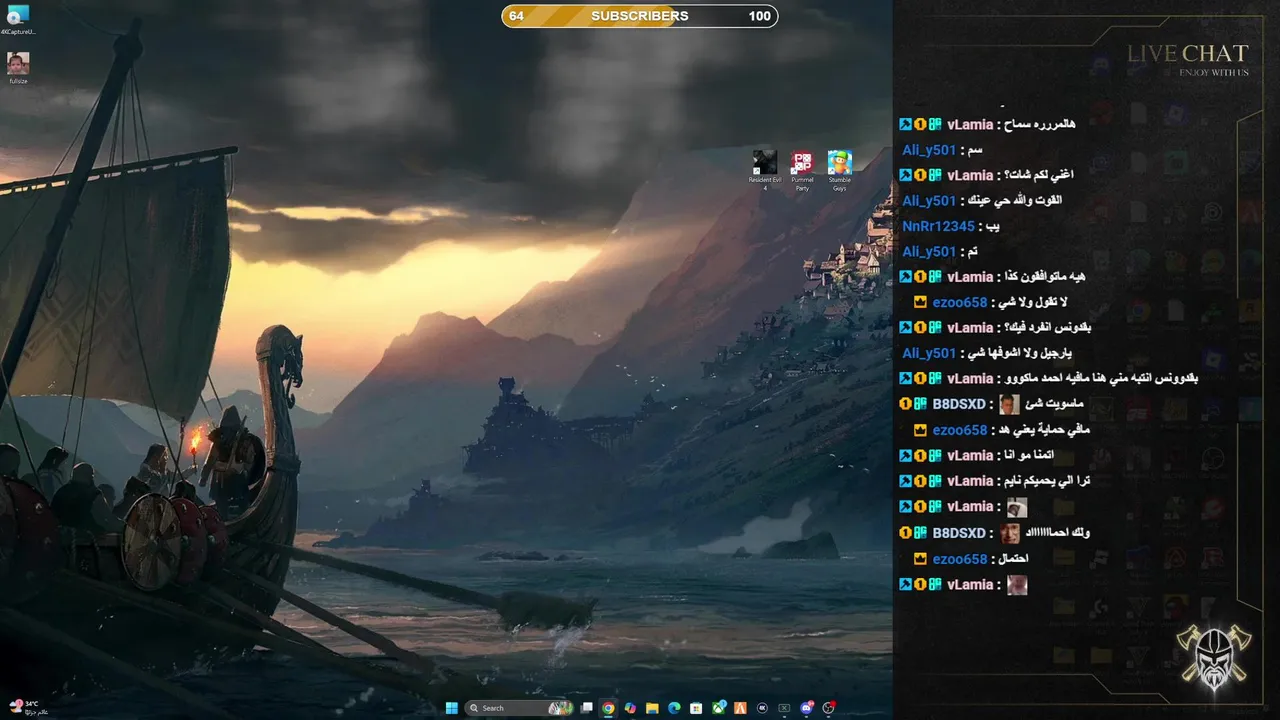Launch Pummel Party desktop shortcut

(802, 170)
